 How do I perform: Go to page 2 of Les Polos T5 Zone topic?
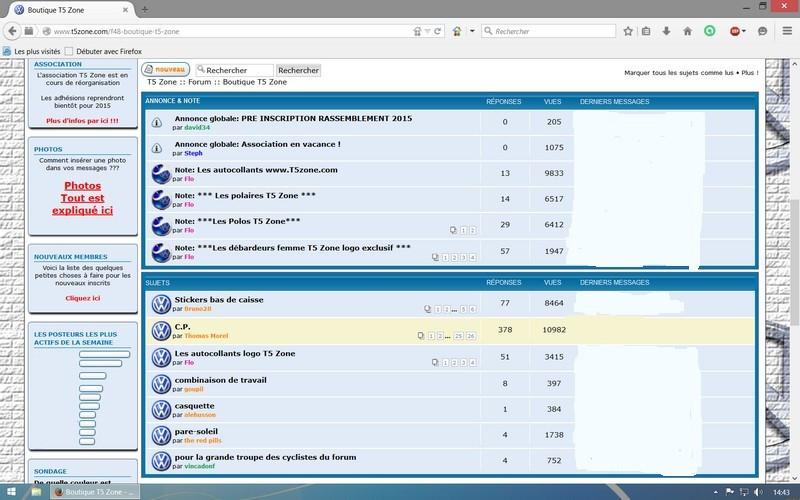pos(472,231)
